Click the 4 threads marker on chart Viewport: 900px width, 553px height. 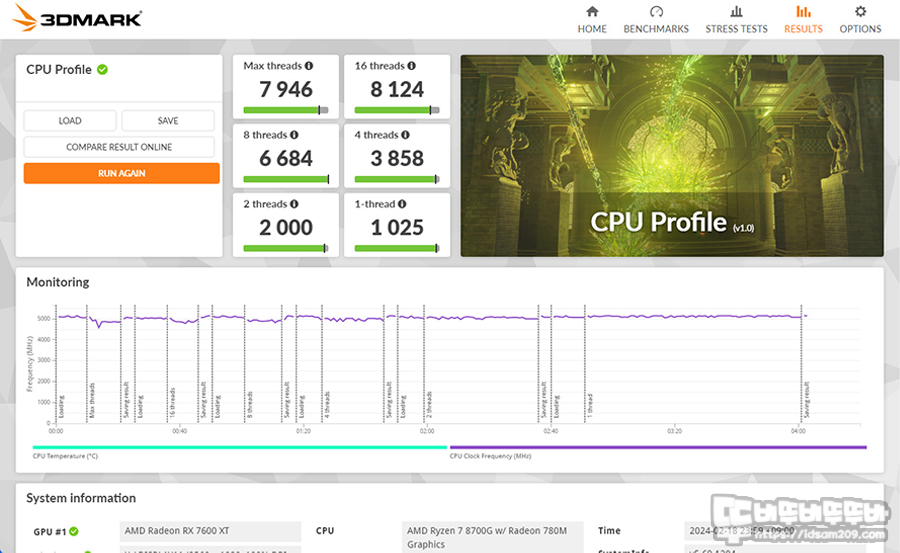327,404
